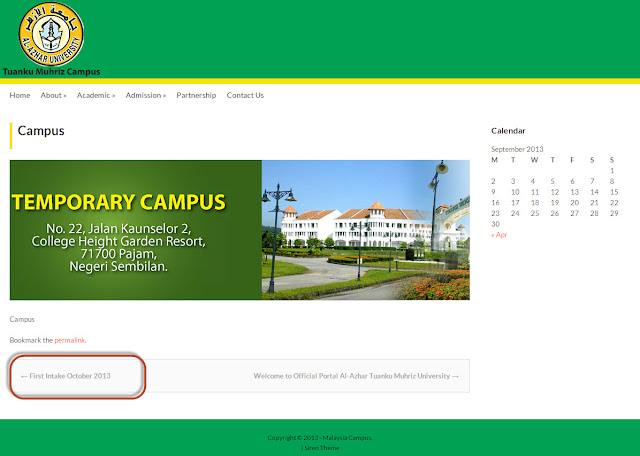640x456 pixels.
Task: Click the Al-Azhar University logo
Action: (51, 34)
